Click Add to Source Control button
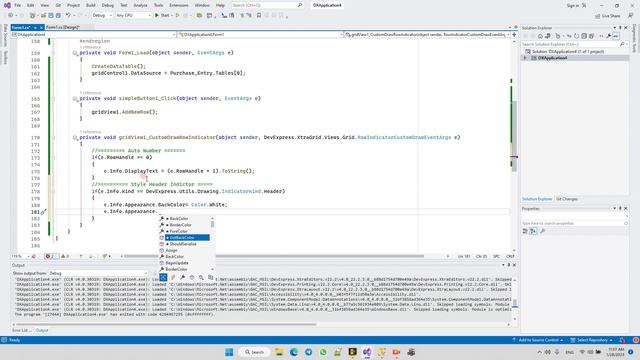 (538, 340)
